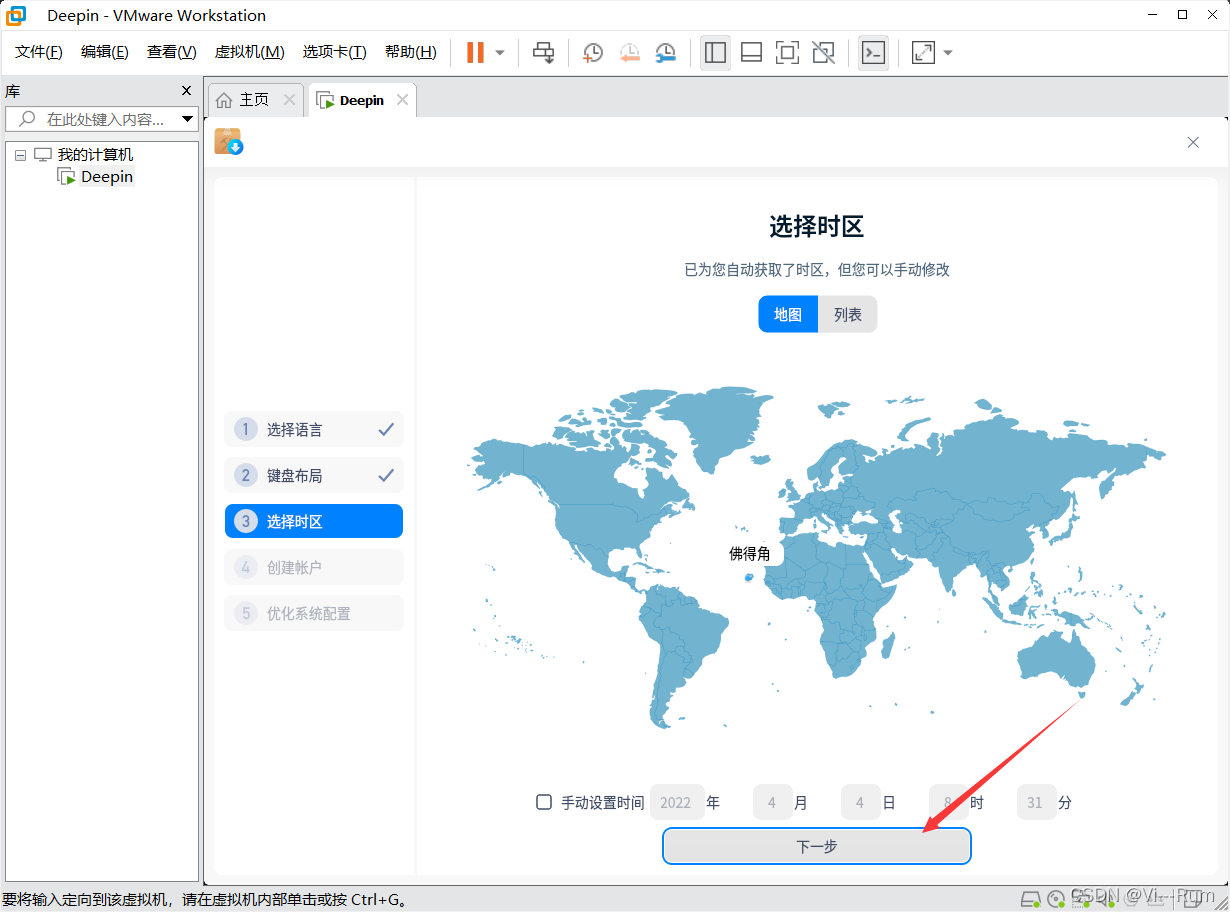
Task: Switch timezone view to 列表
Action: pos(848,314)
